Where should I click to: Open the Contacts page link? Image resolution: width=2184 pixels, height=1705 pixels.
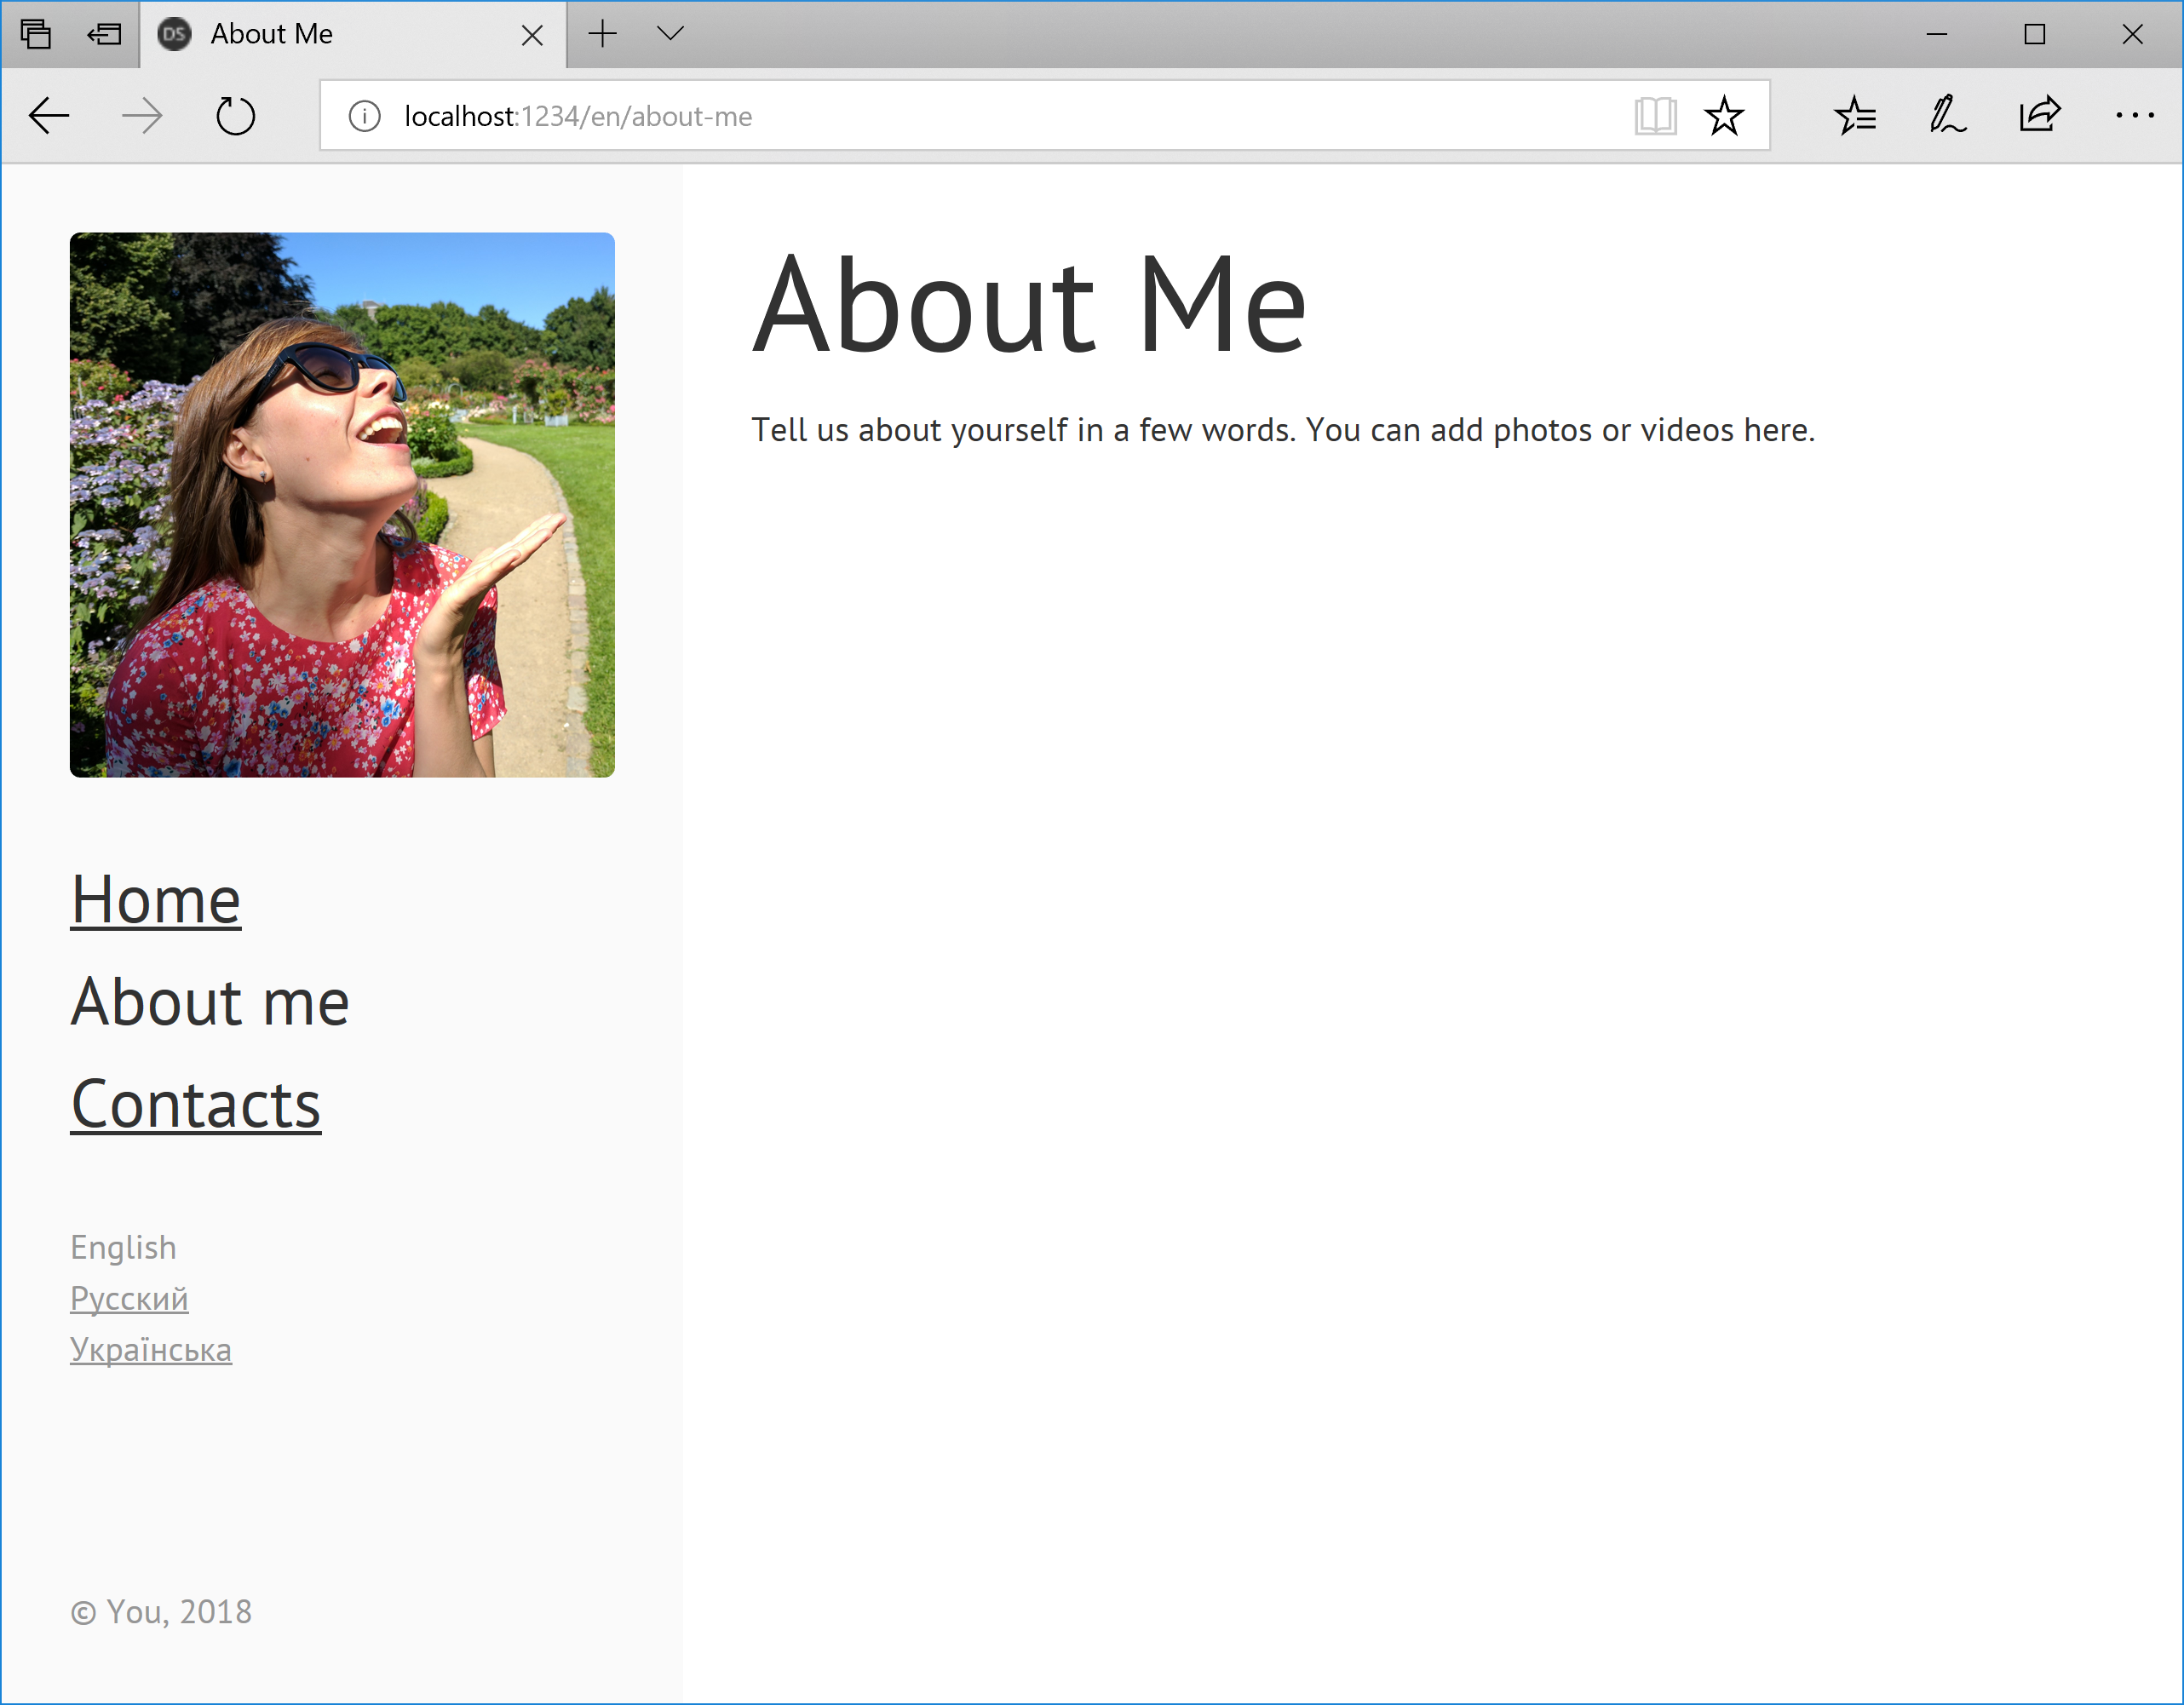(x=195, y=1104)
